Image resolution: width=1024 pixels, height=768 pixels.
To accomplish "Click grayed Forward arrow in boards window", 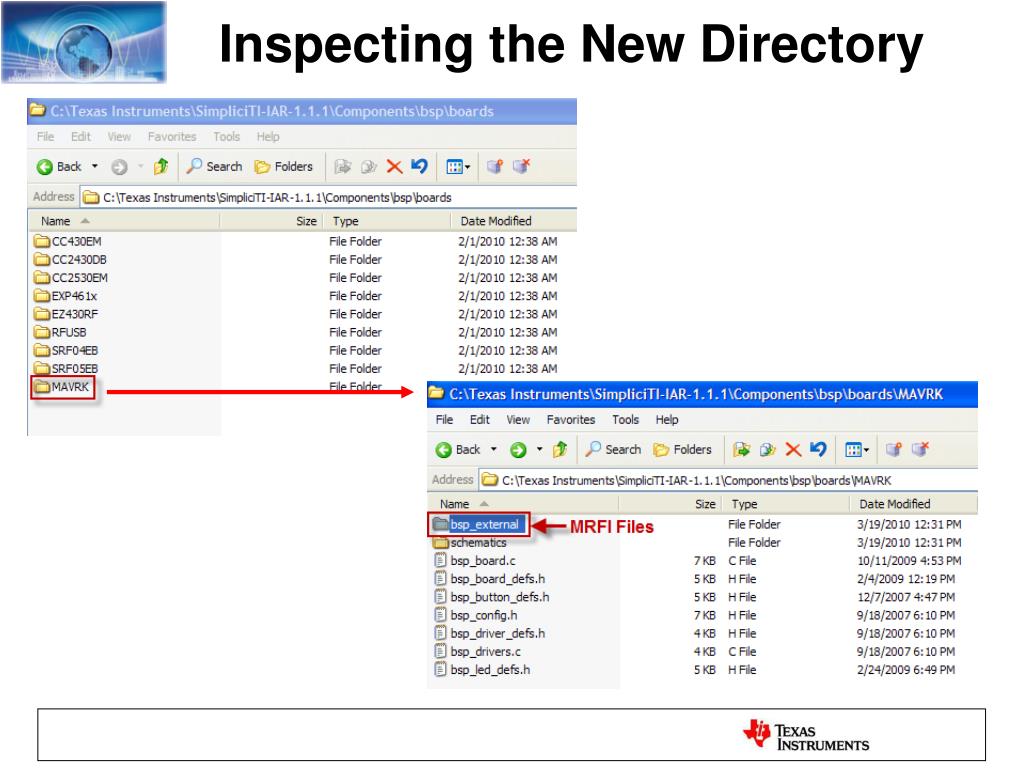I will point(119,167).
